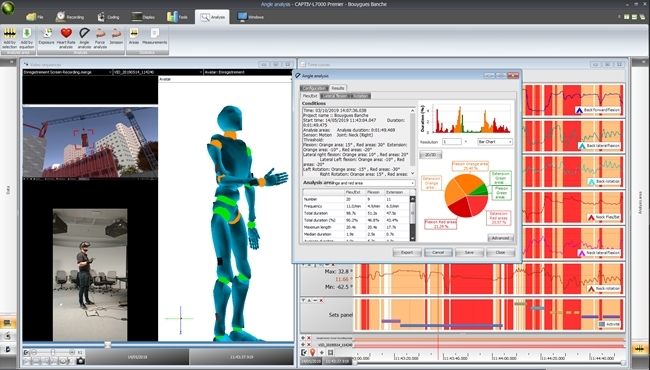The width and height of the screenshot is (650, 370).
Task: Select the Angle analysis ribbon icon
Action: (84, 39)
